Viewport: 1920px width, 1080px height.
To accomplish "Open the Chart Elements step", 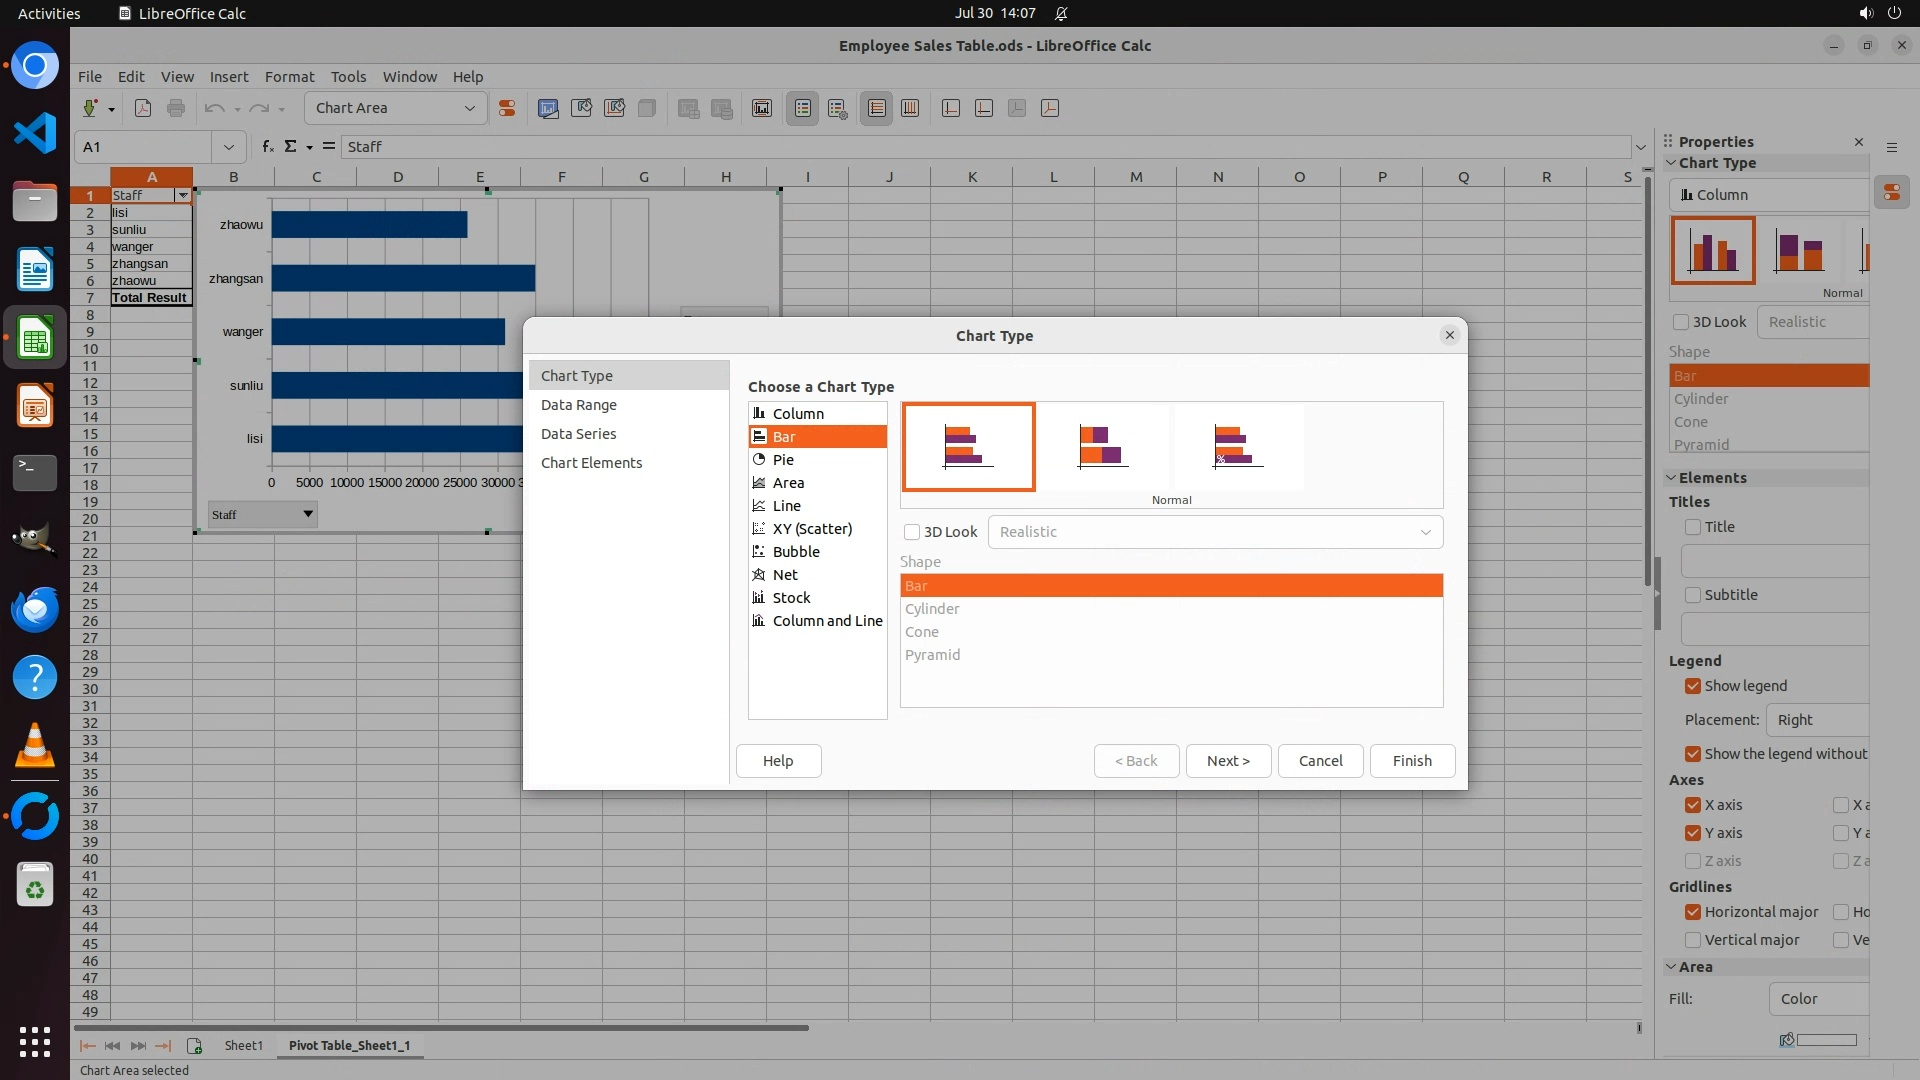I will click(591, 463).
